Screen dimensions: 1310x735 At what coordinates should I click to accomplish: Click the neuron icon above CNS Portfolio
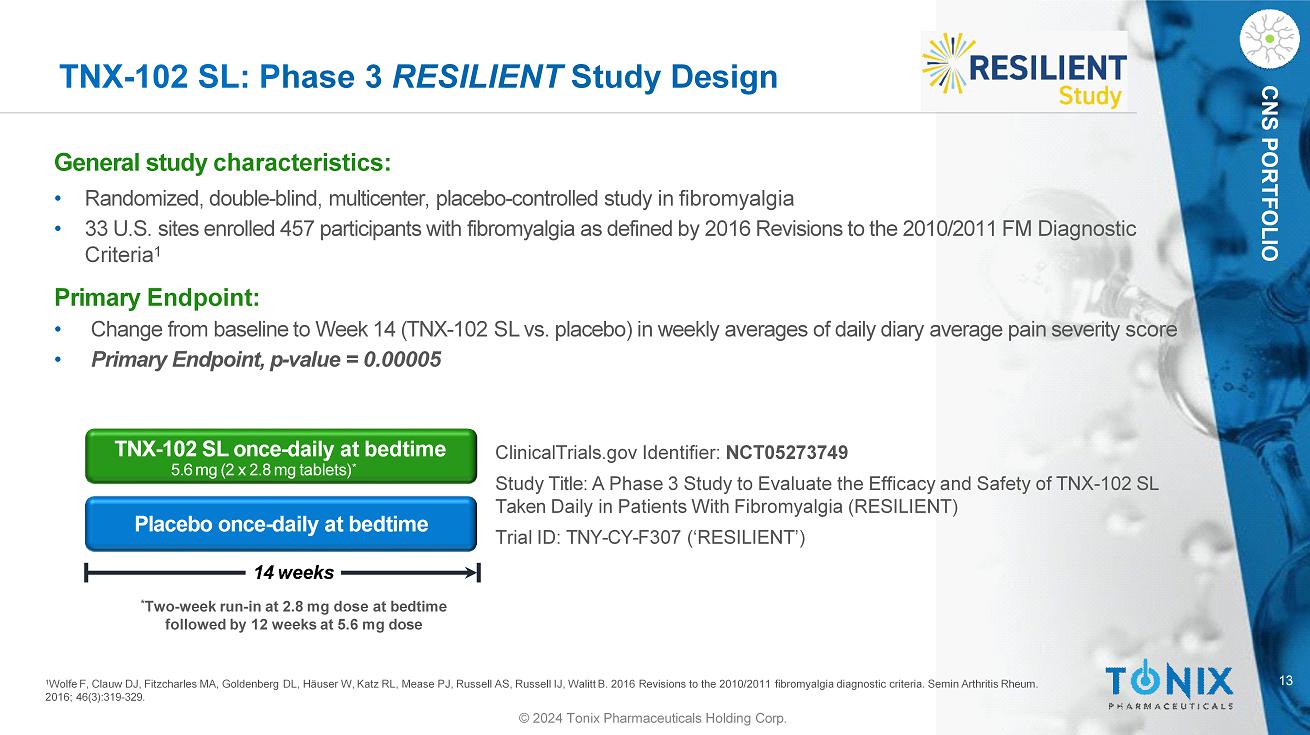click(1268, 37)
